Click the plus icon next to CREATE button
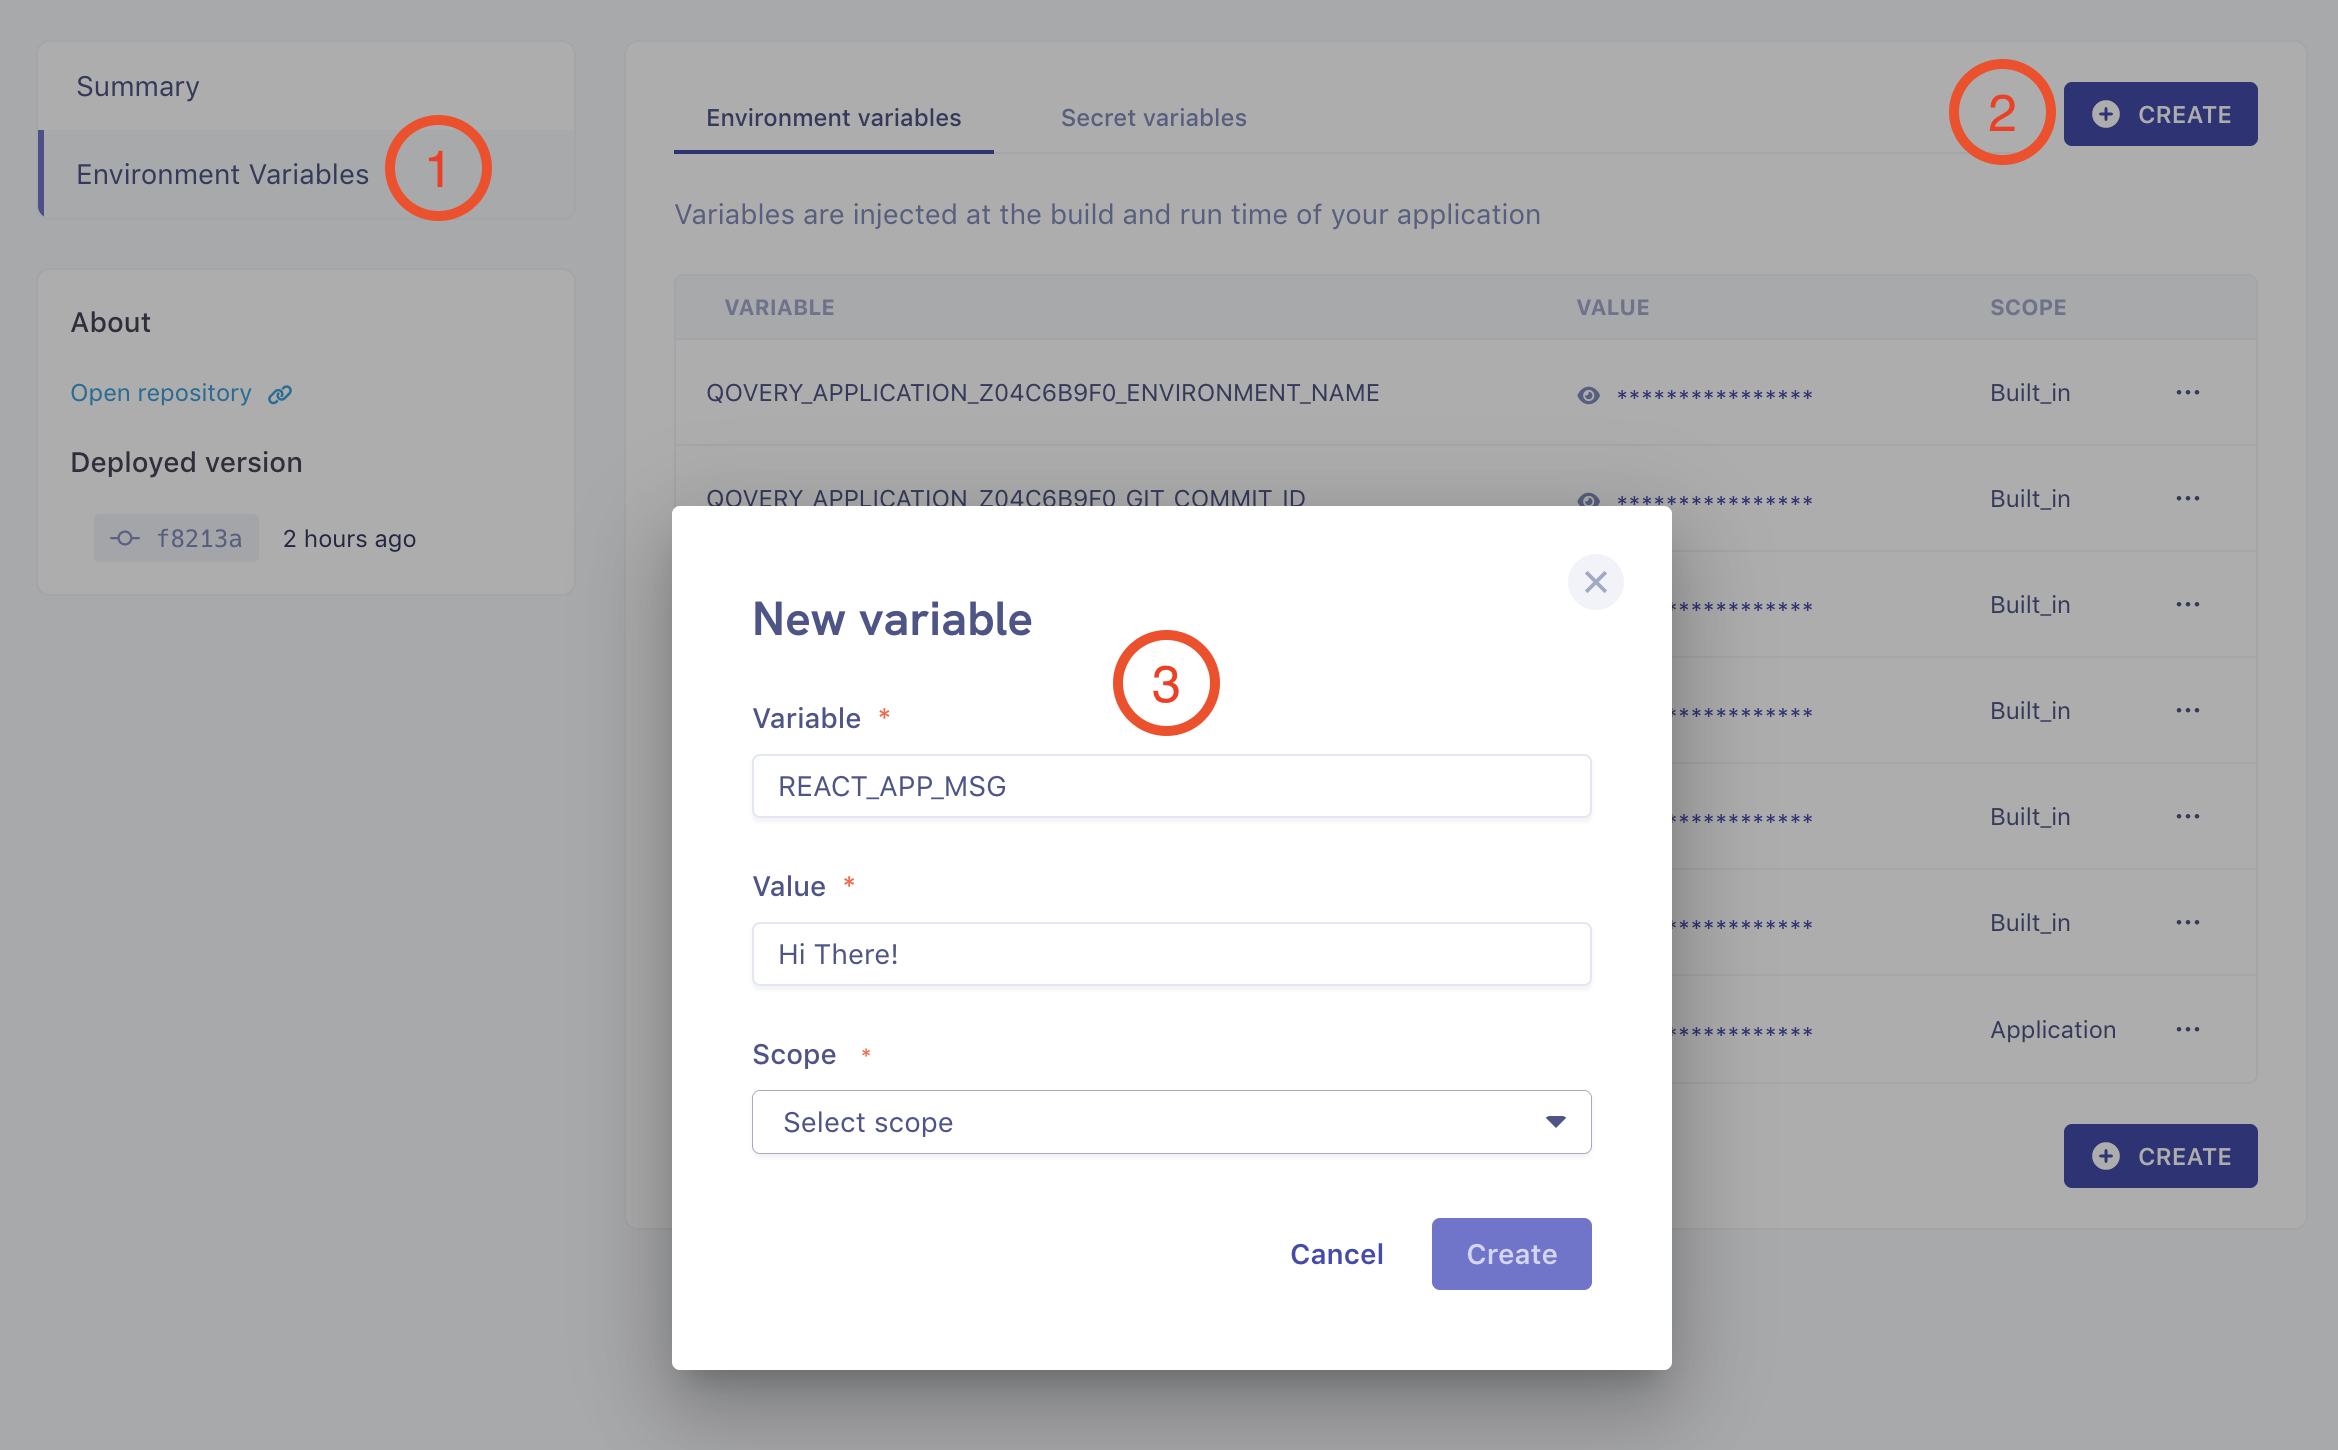This screenshot has width=2338, height=1450. click(x=2108, y=114)
